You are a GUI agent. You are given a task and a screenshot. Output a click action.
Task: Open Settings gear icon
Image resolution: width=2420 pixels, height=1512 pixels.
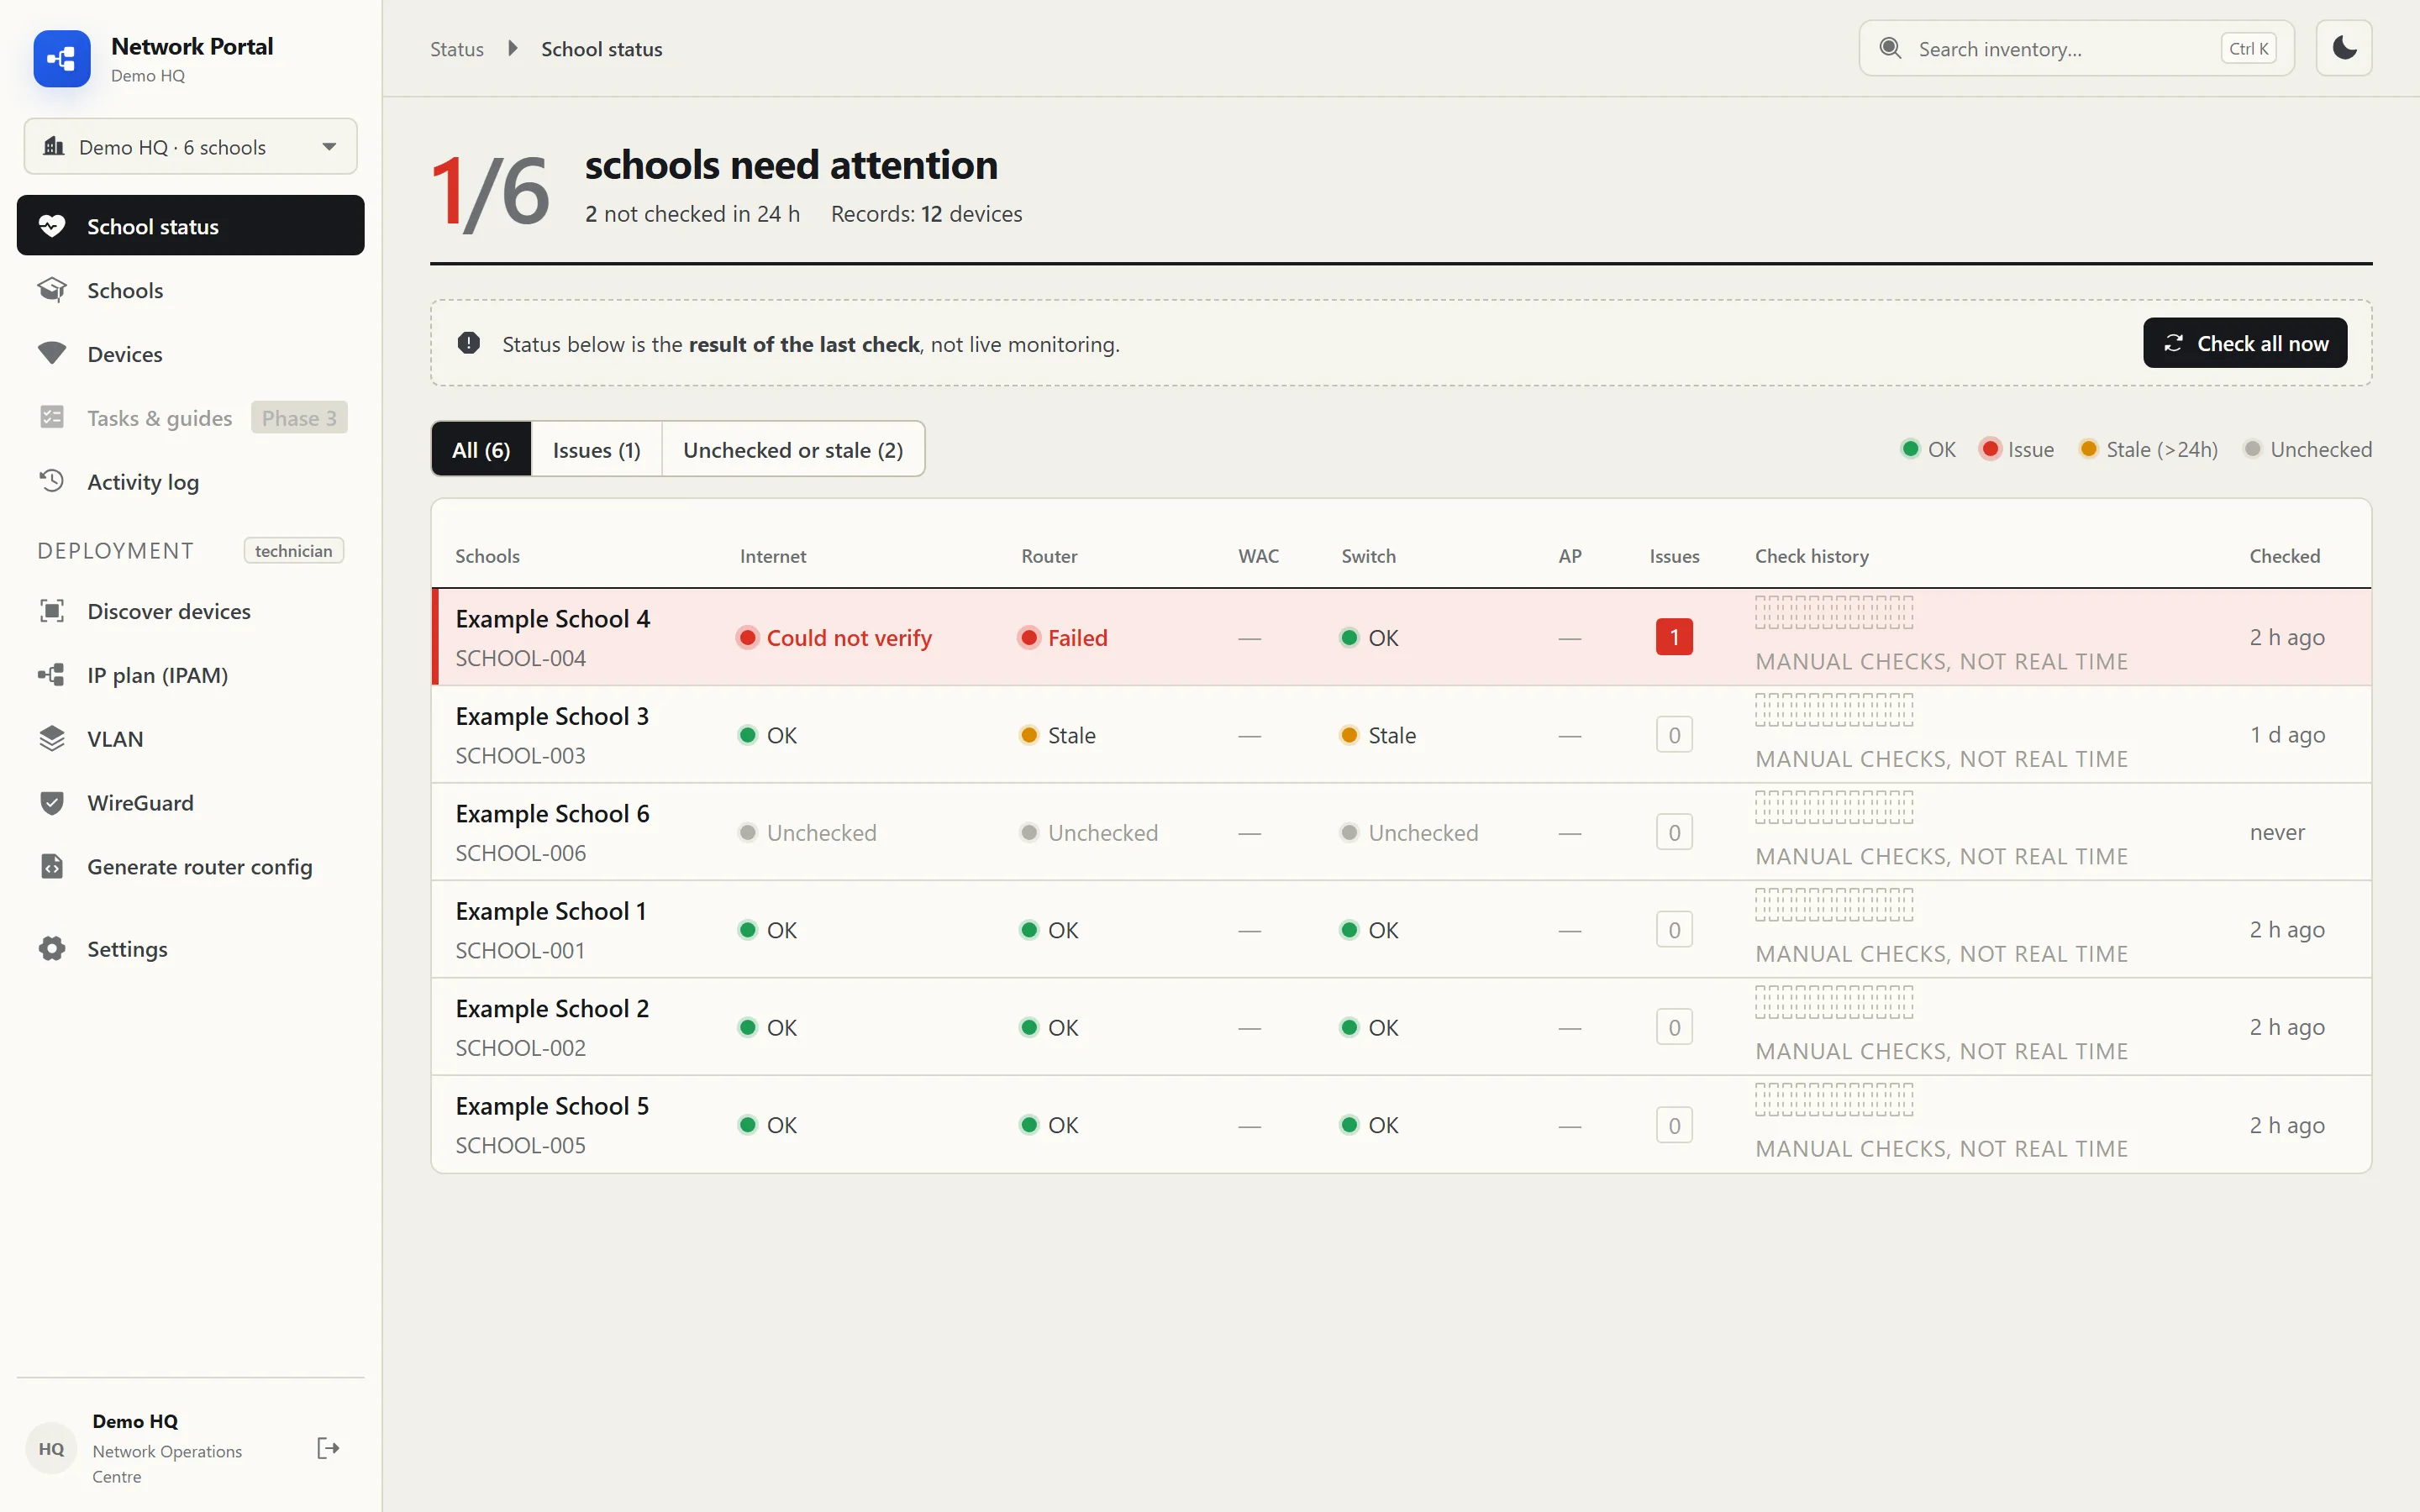(52, 949)
